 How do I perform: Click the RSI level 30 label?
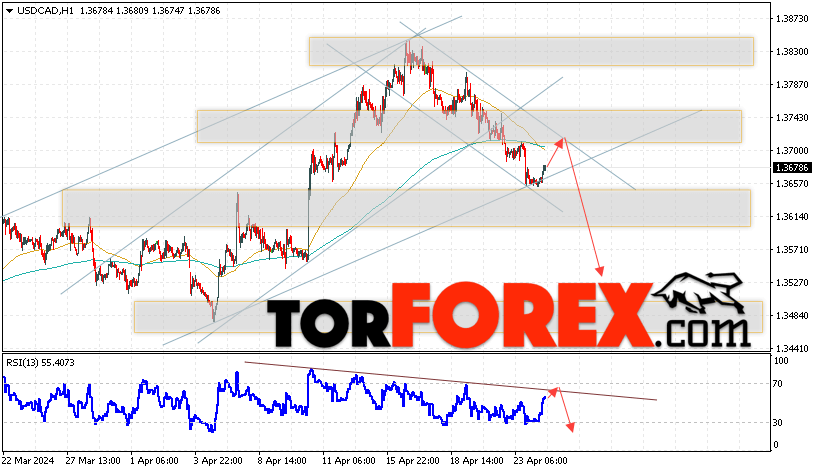(777, 423)
